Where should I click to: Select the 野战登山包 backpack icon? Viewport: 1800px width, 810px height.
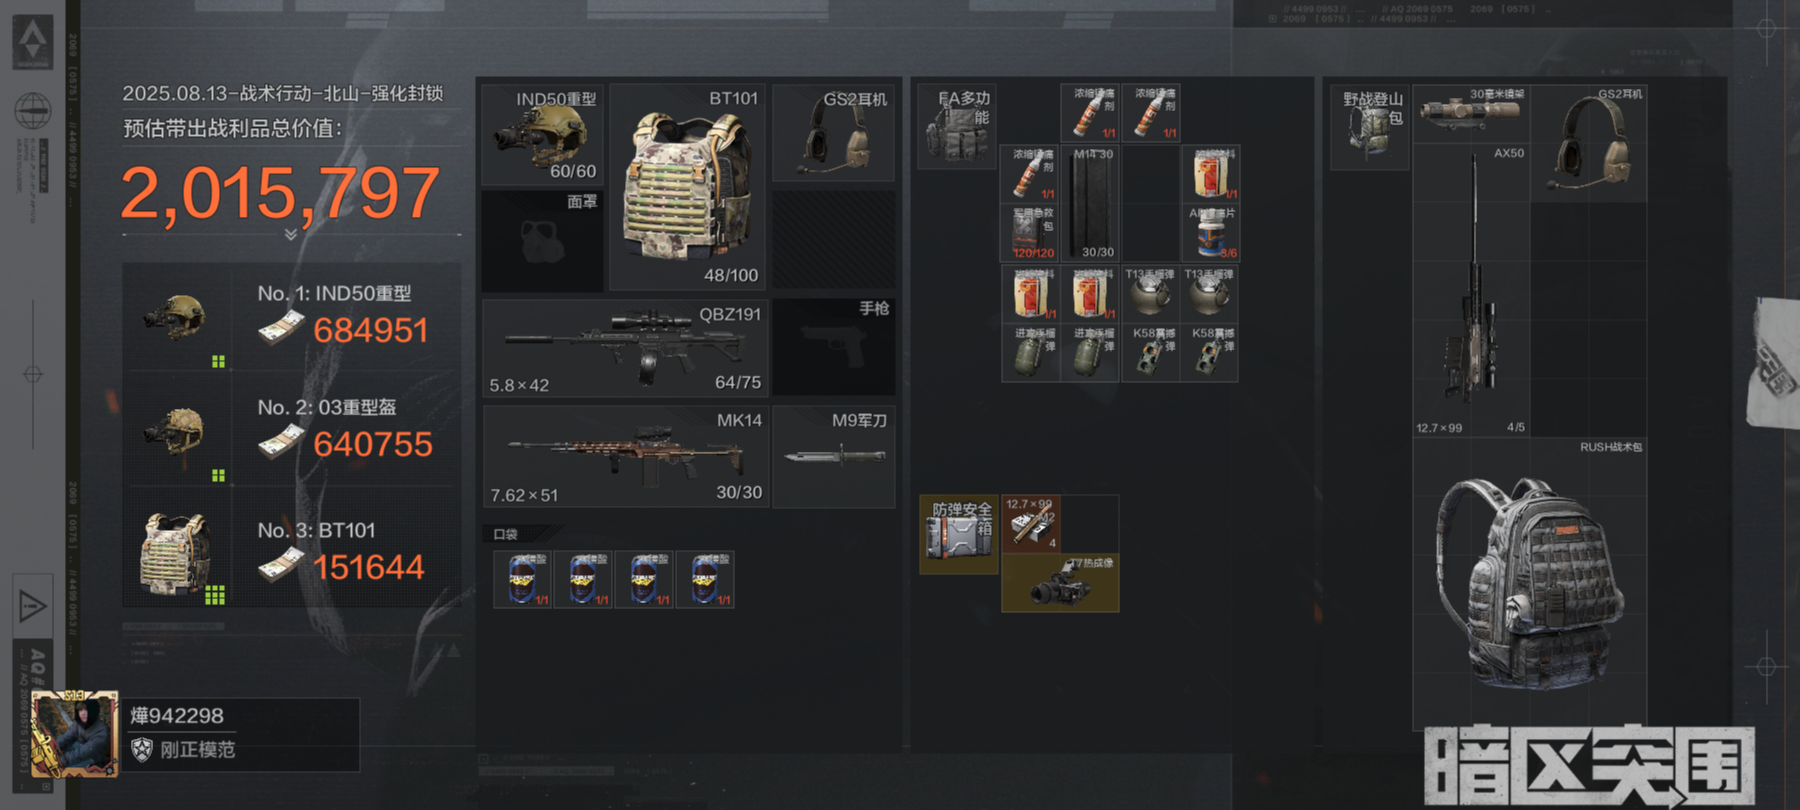pyautogui.click(x=1371, y=127)
